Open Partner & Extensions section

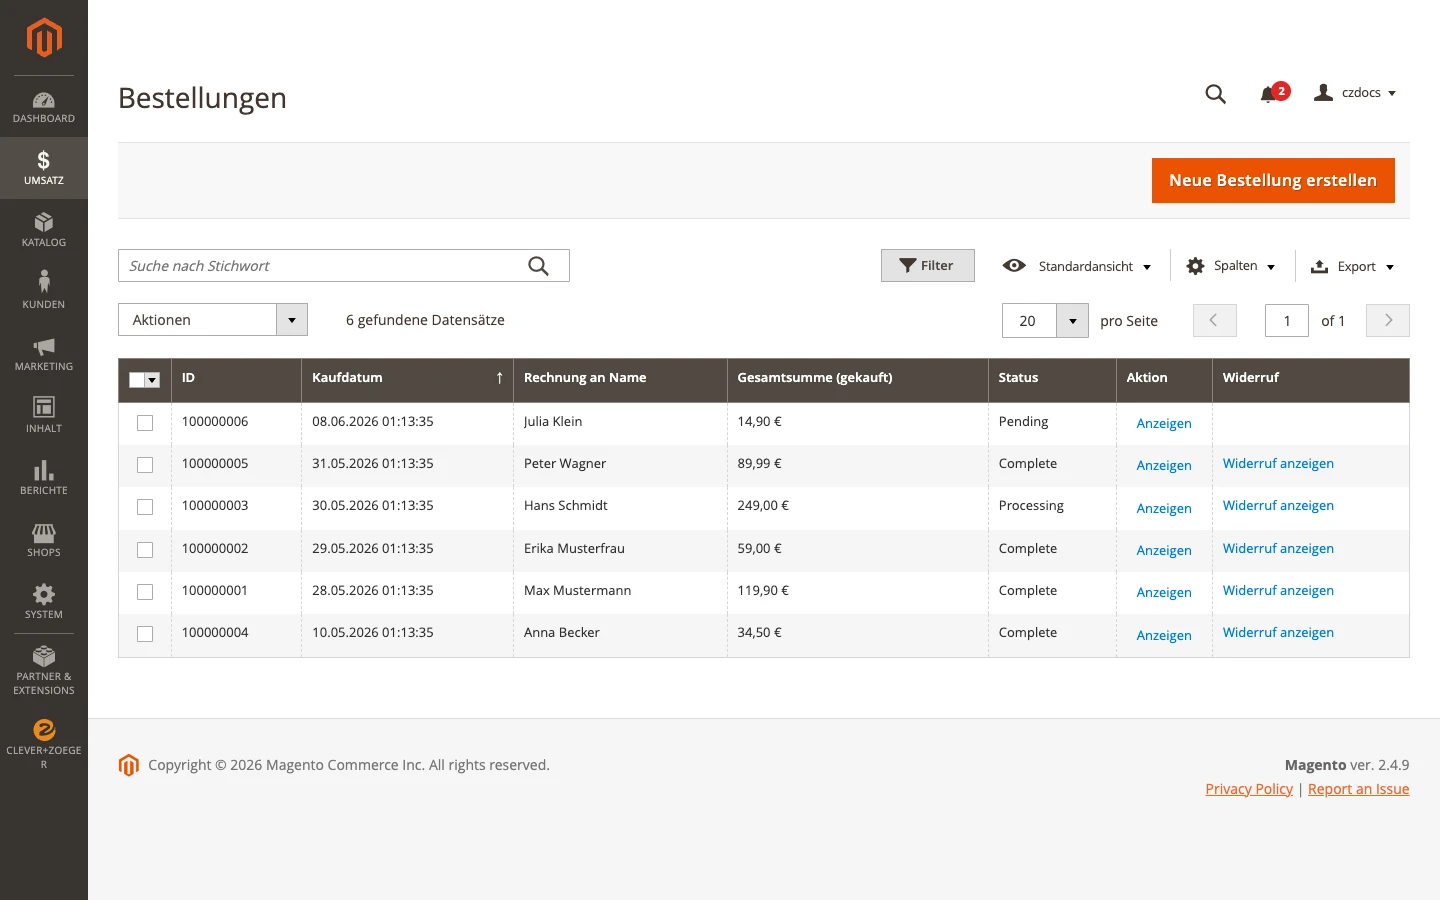[x=44, y=671]
